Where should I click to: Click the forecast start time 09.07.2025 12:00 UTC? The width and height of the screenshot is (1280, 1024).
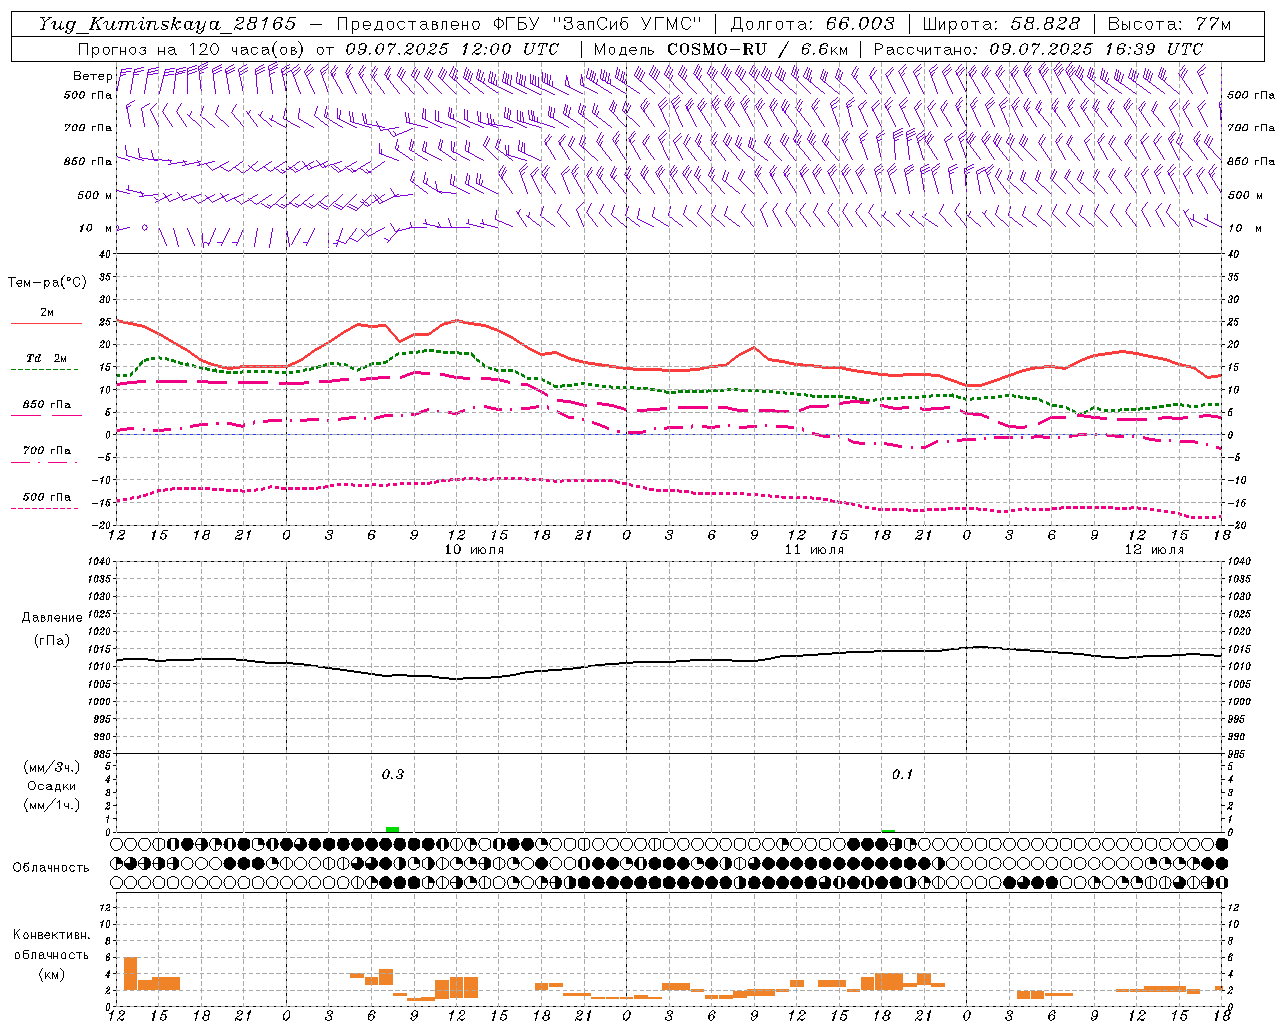click(x=452, y=49)
